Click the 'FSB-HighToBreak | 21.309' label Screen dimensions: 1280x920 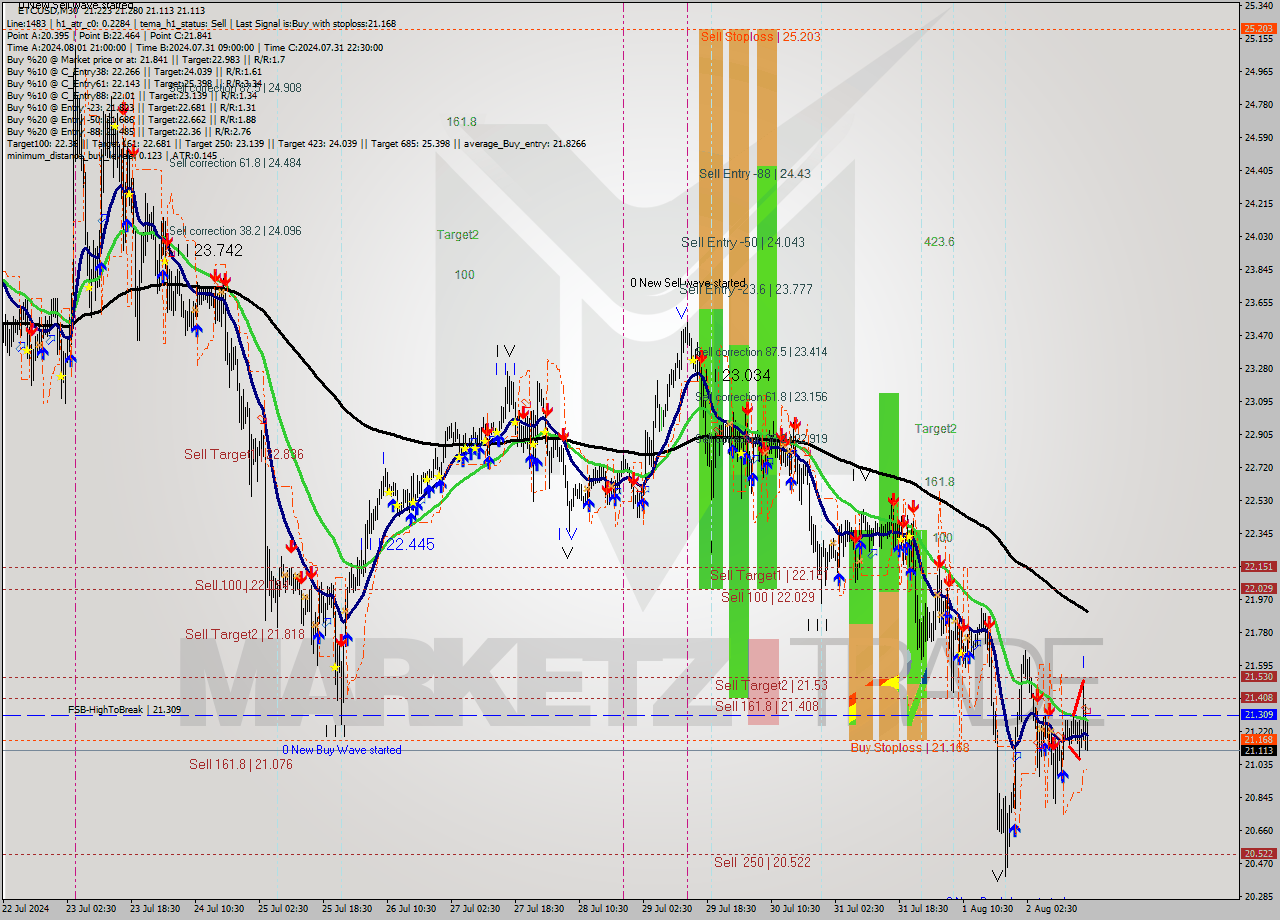(x=125, y=709)
